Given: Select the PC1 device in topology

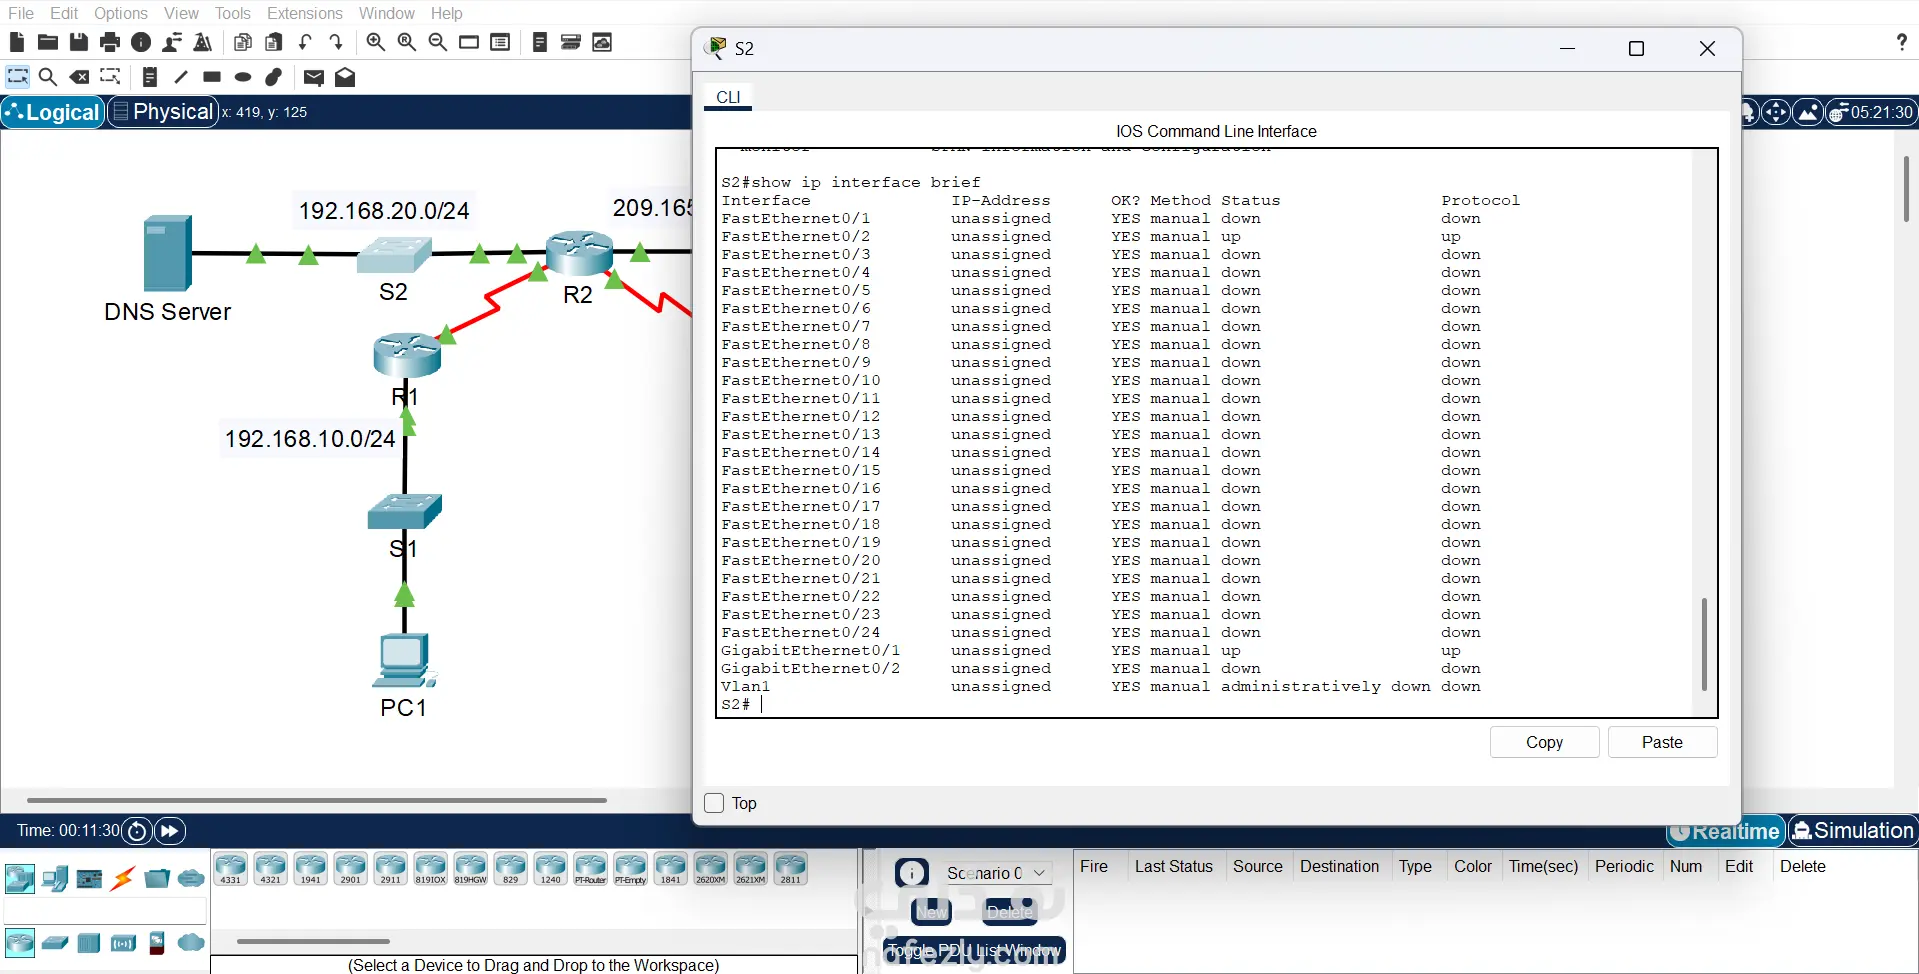Looking at the screenshot, I should [x=404, y=660].
